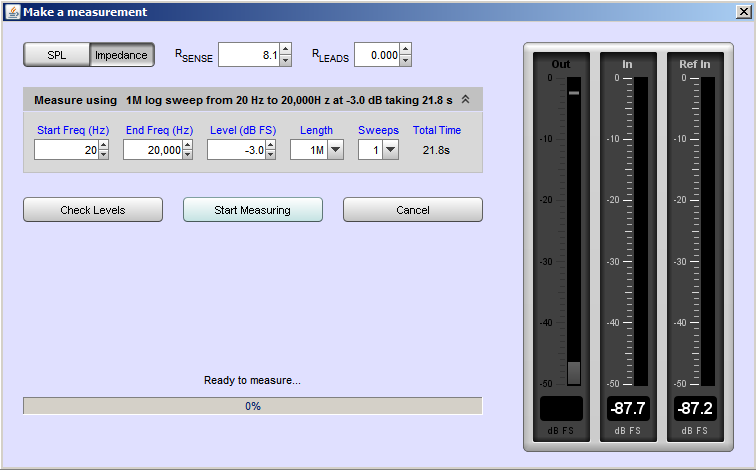Lower Start Freq with the down arrow

(x=104, y=155)
